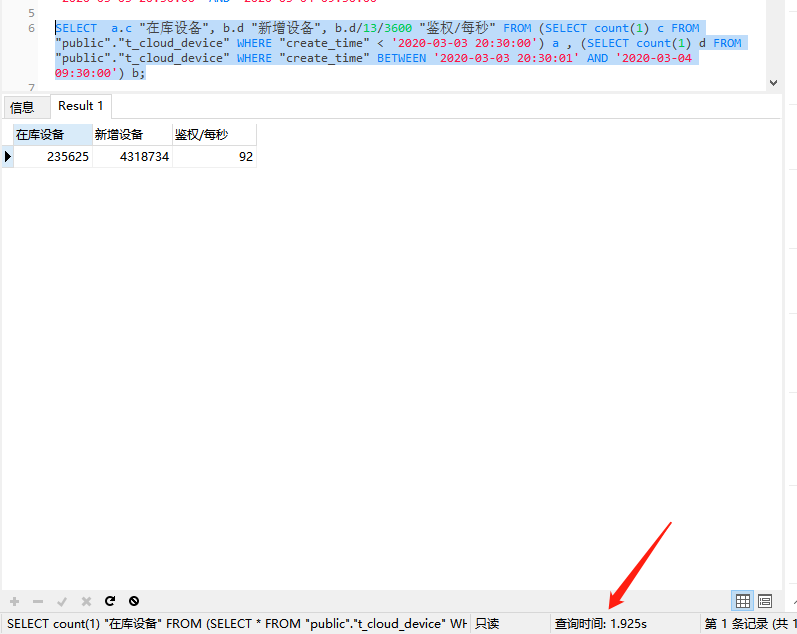Select the Result 1 tab

coord(81,106)
